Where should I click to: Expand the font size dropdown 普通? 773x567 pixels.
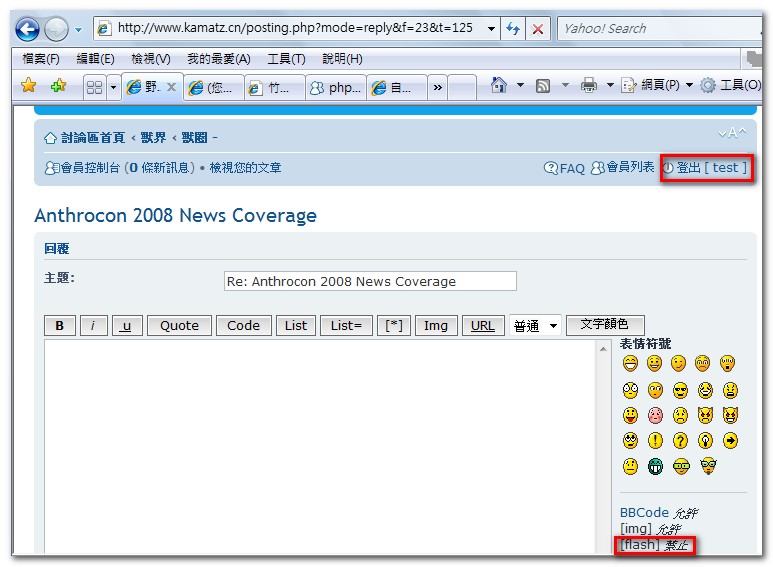point(535,326)
